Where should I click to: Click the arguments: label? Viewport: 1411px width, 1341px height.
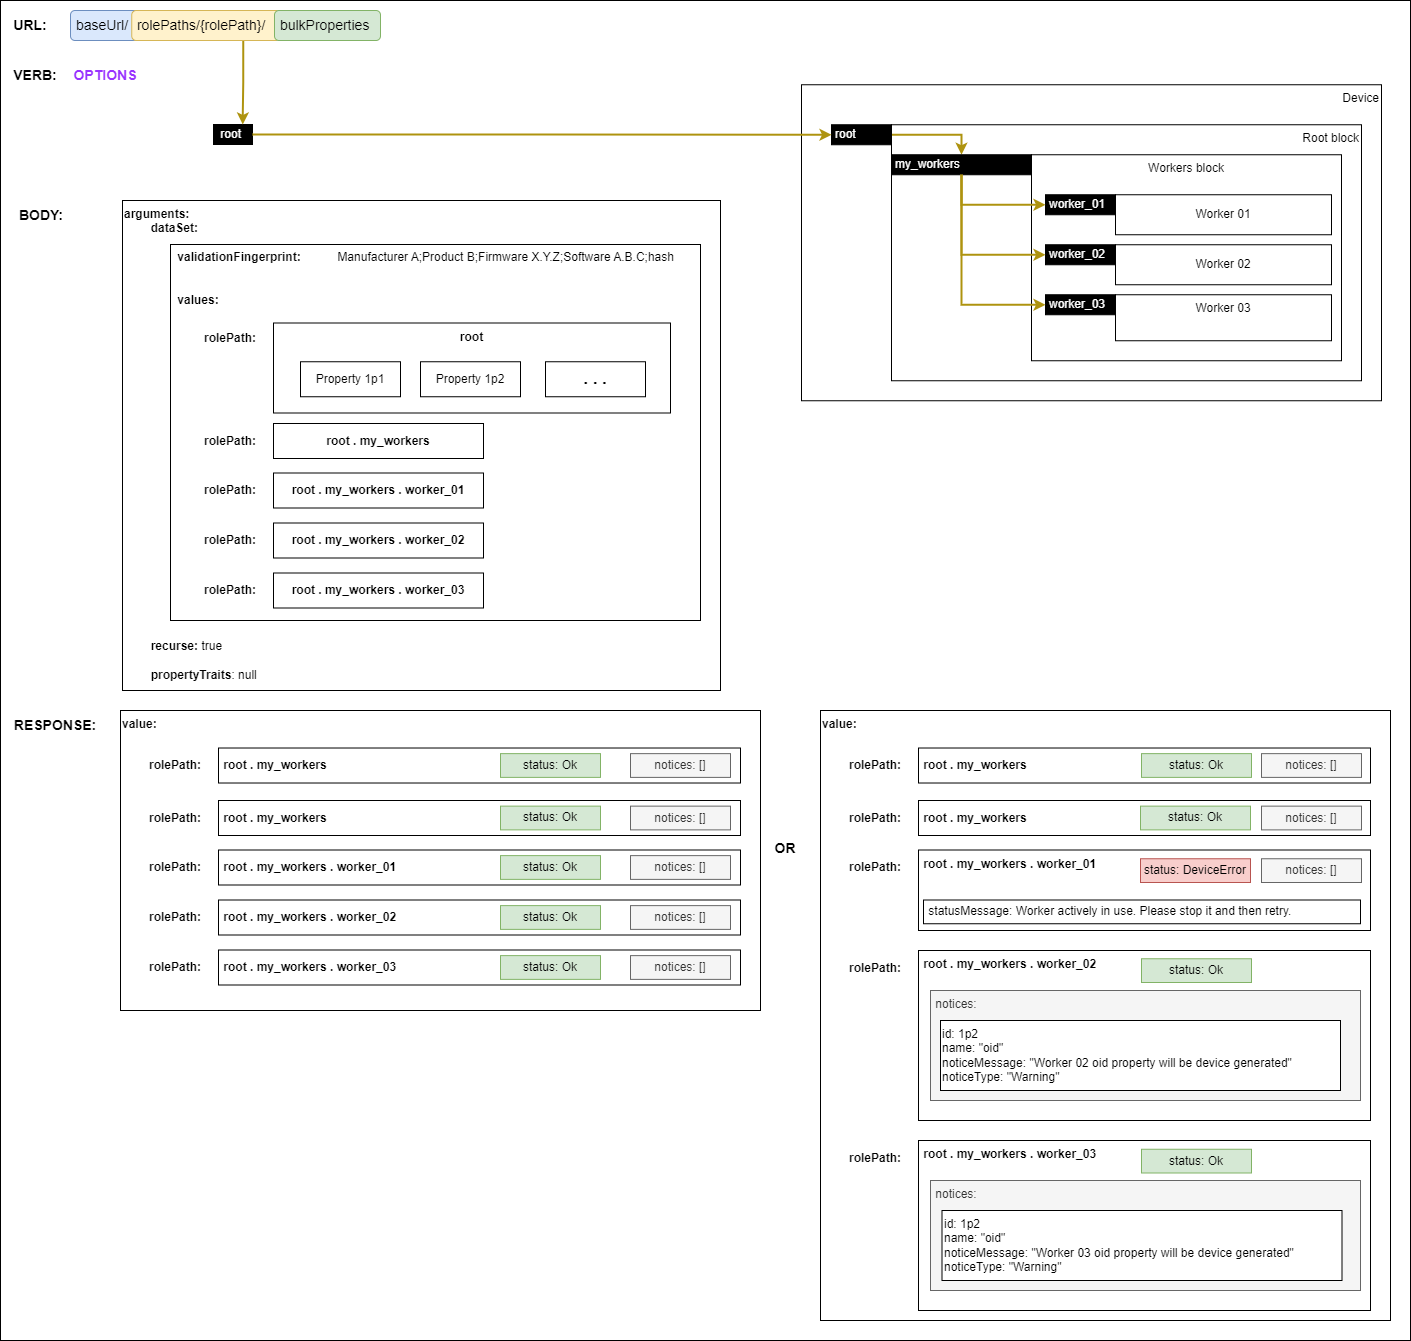point(157,214)
